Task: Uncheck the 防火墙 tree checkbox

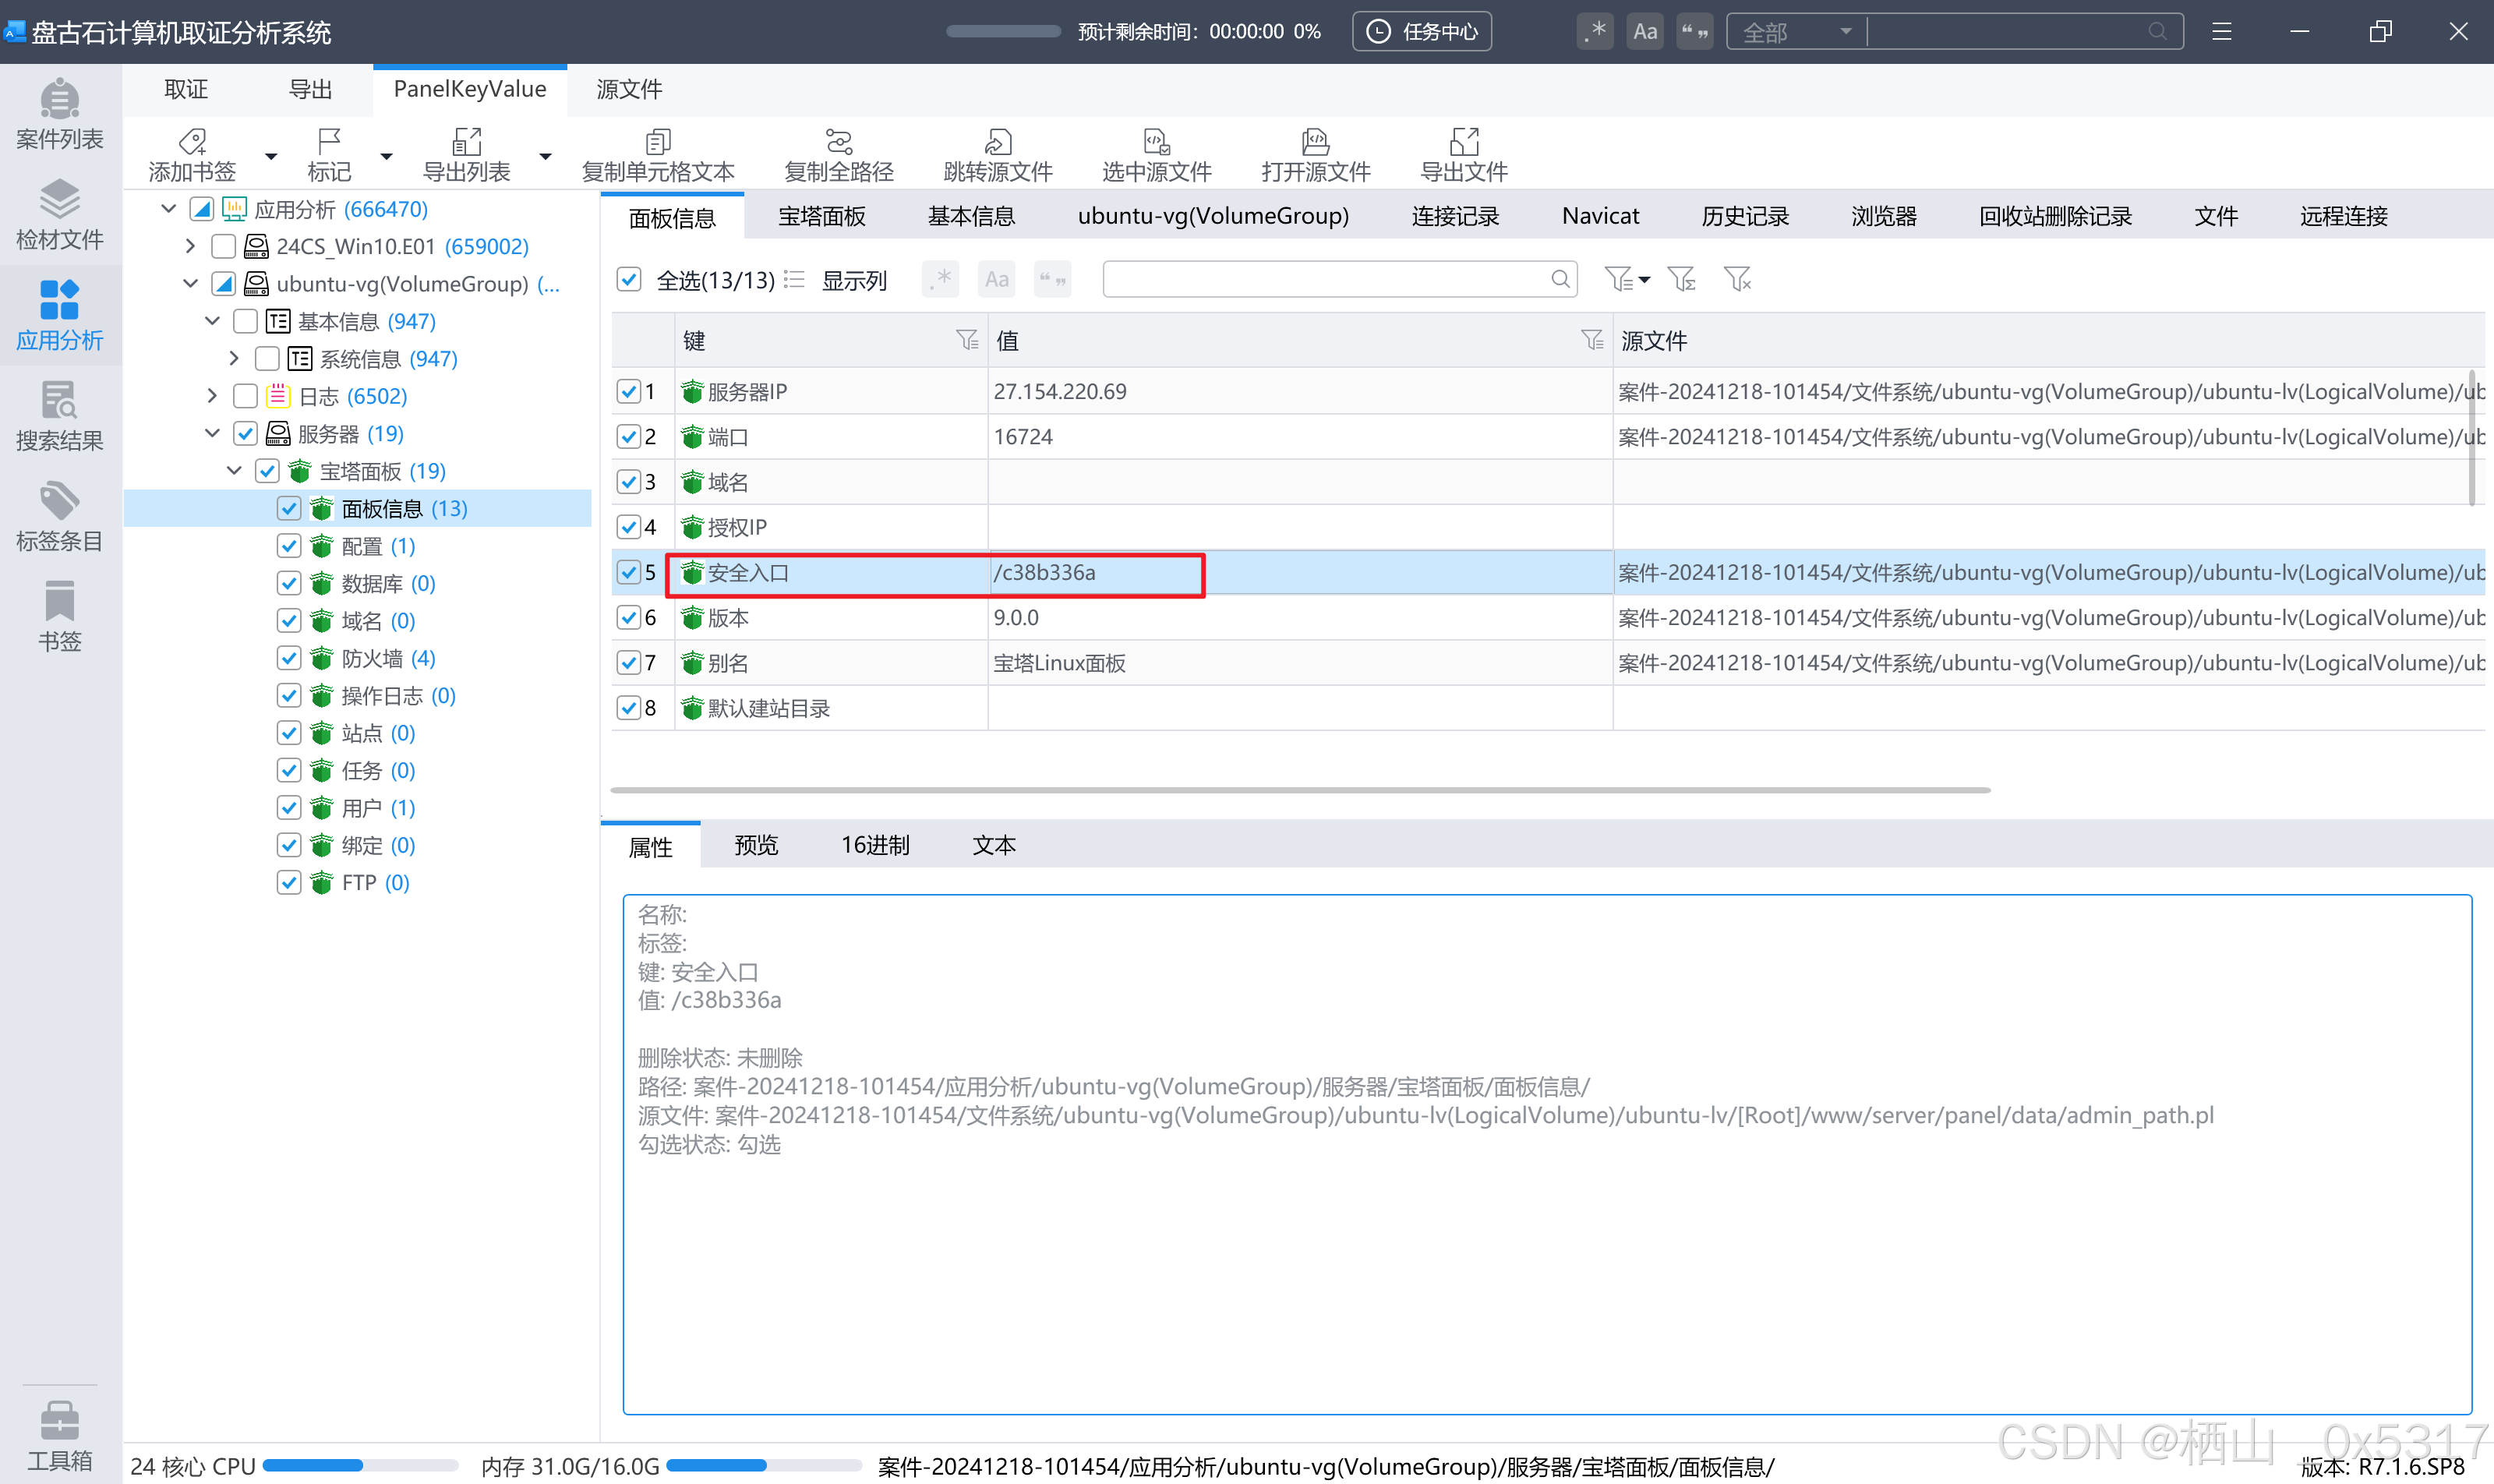Action: [289, 658]
